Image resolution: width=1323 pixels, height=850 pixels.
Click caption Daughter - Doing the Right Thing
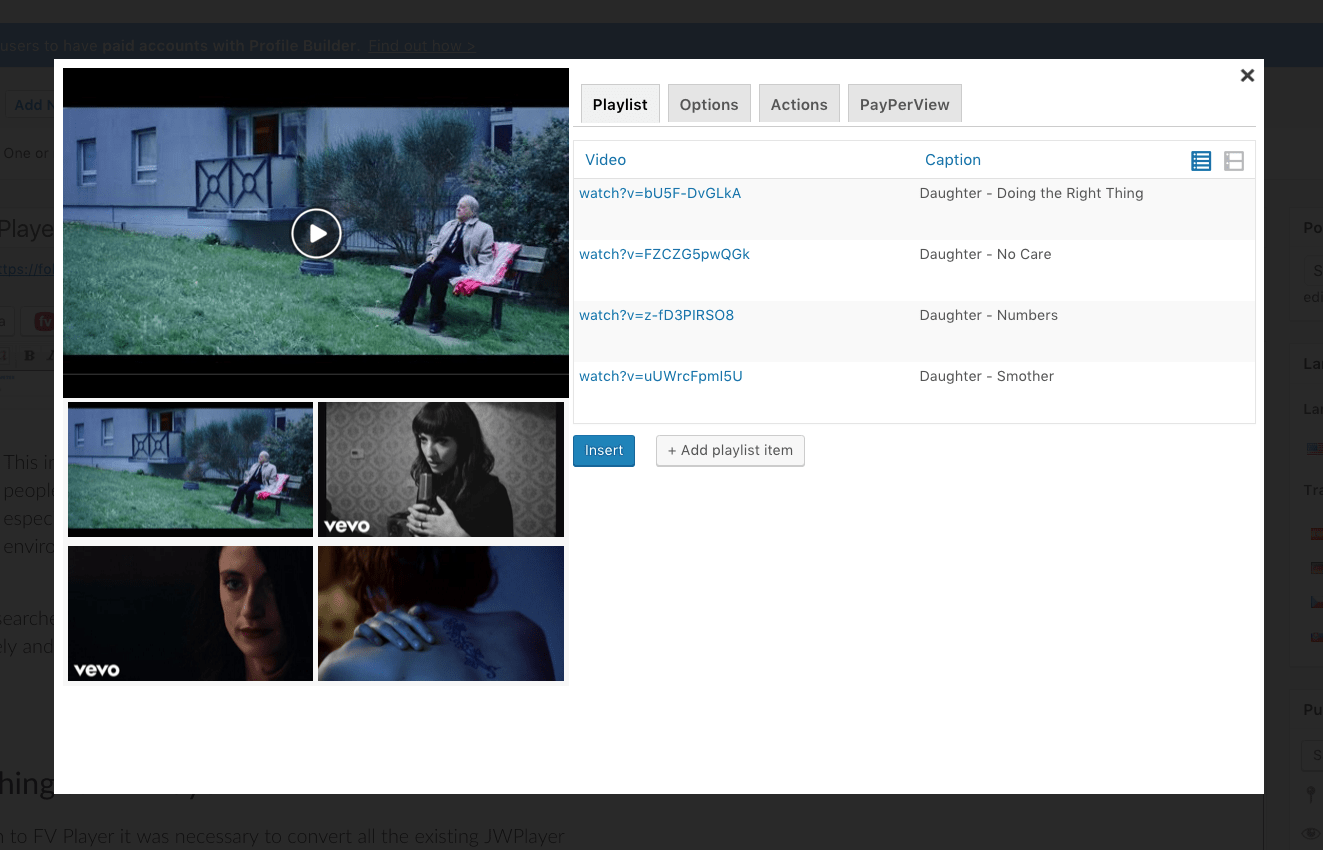[1031, 193]
